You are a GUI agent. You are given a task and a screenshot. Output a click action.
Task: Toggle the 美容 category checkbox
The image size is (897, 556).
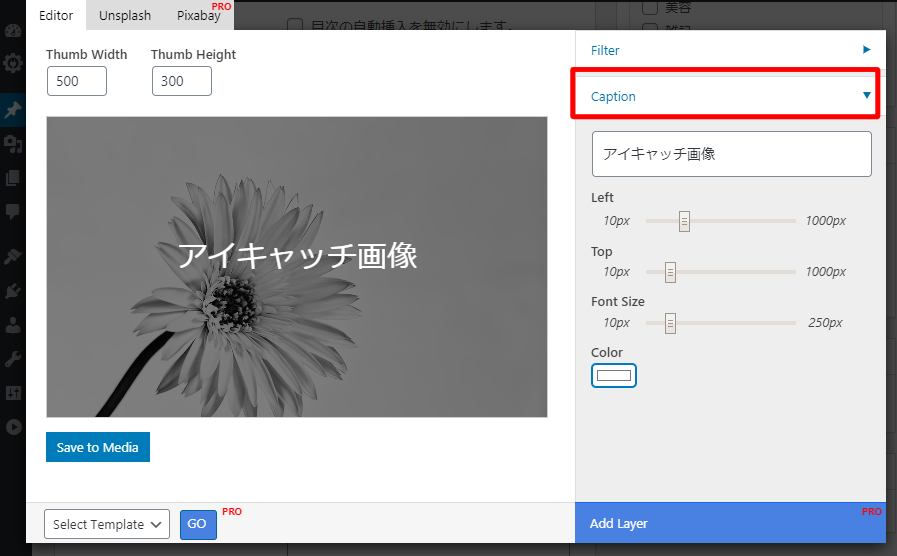(x=650, y=7)
